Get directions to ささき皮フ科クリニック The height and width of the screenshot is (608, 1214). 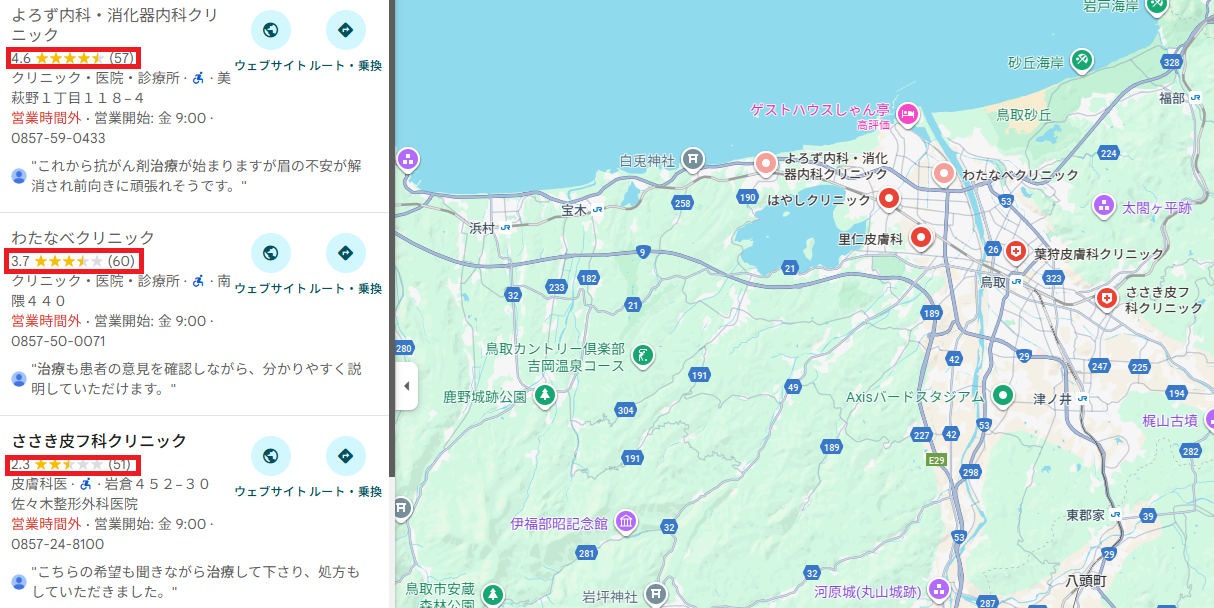point(346,456)
